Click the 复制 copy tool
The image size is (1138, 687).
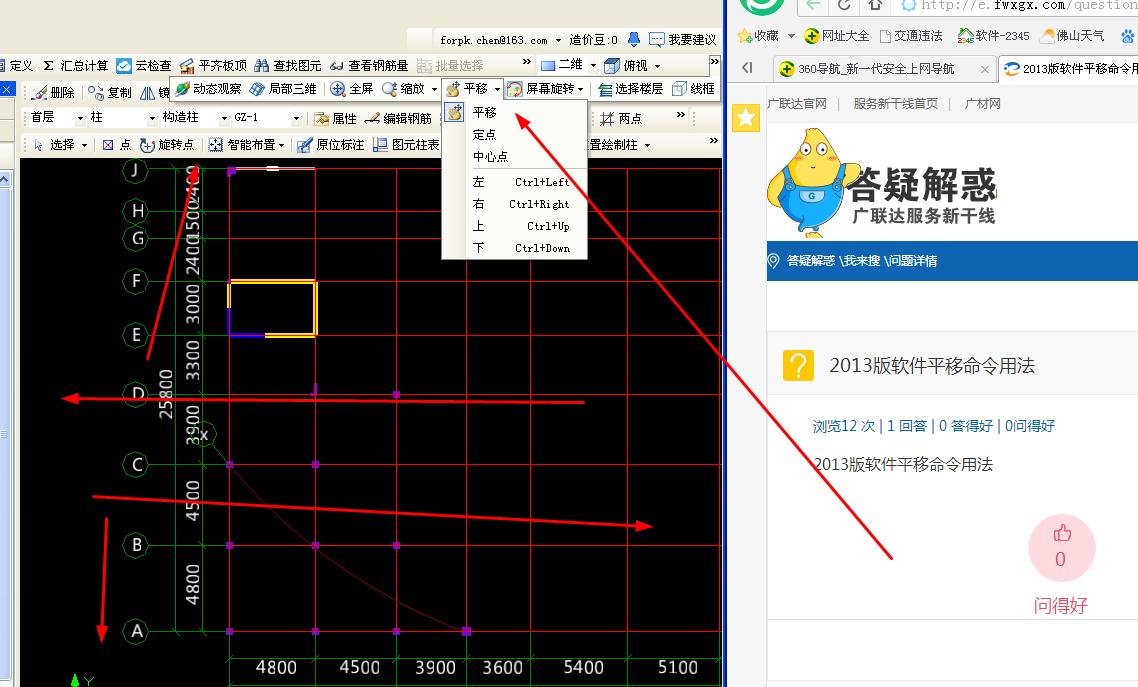[x=110, y=92]
